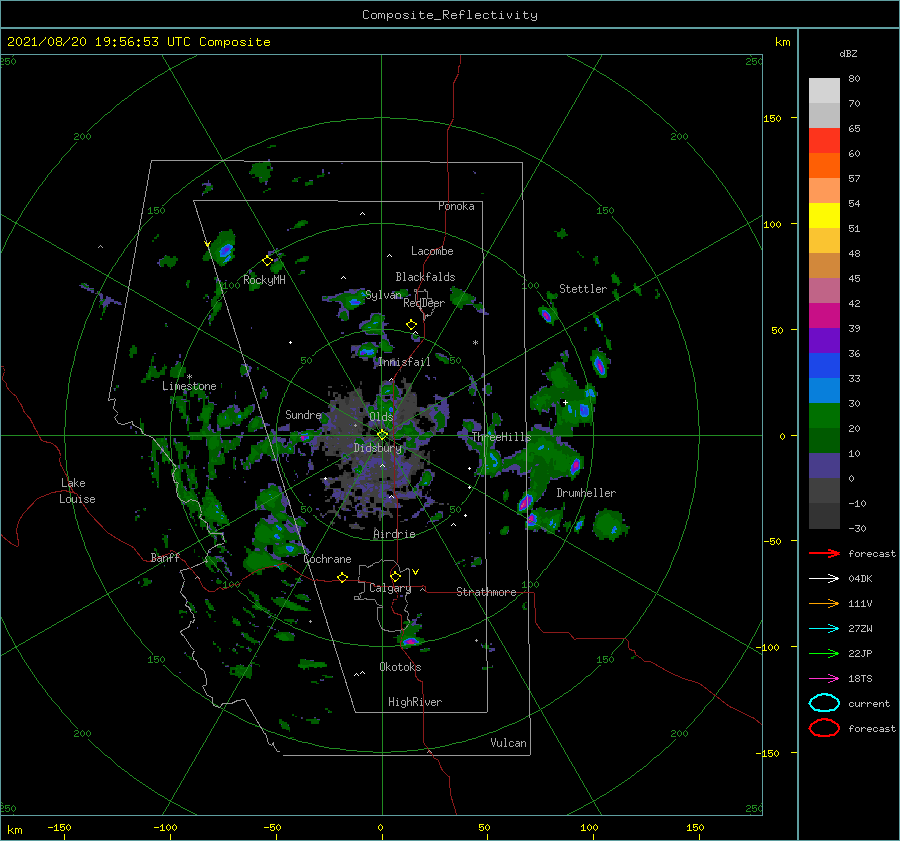Select the 20 dBZ green color swatch

point(824,416)
